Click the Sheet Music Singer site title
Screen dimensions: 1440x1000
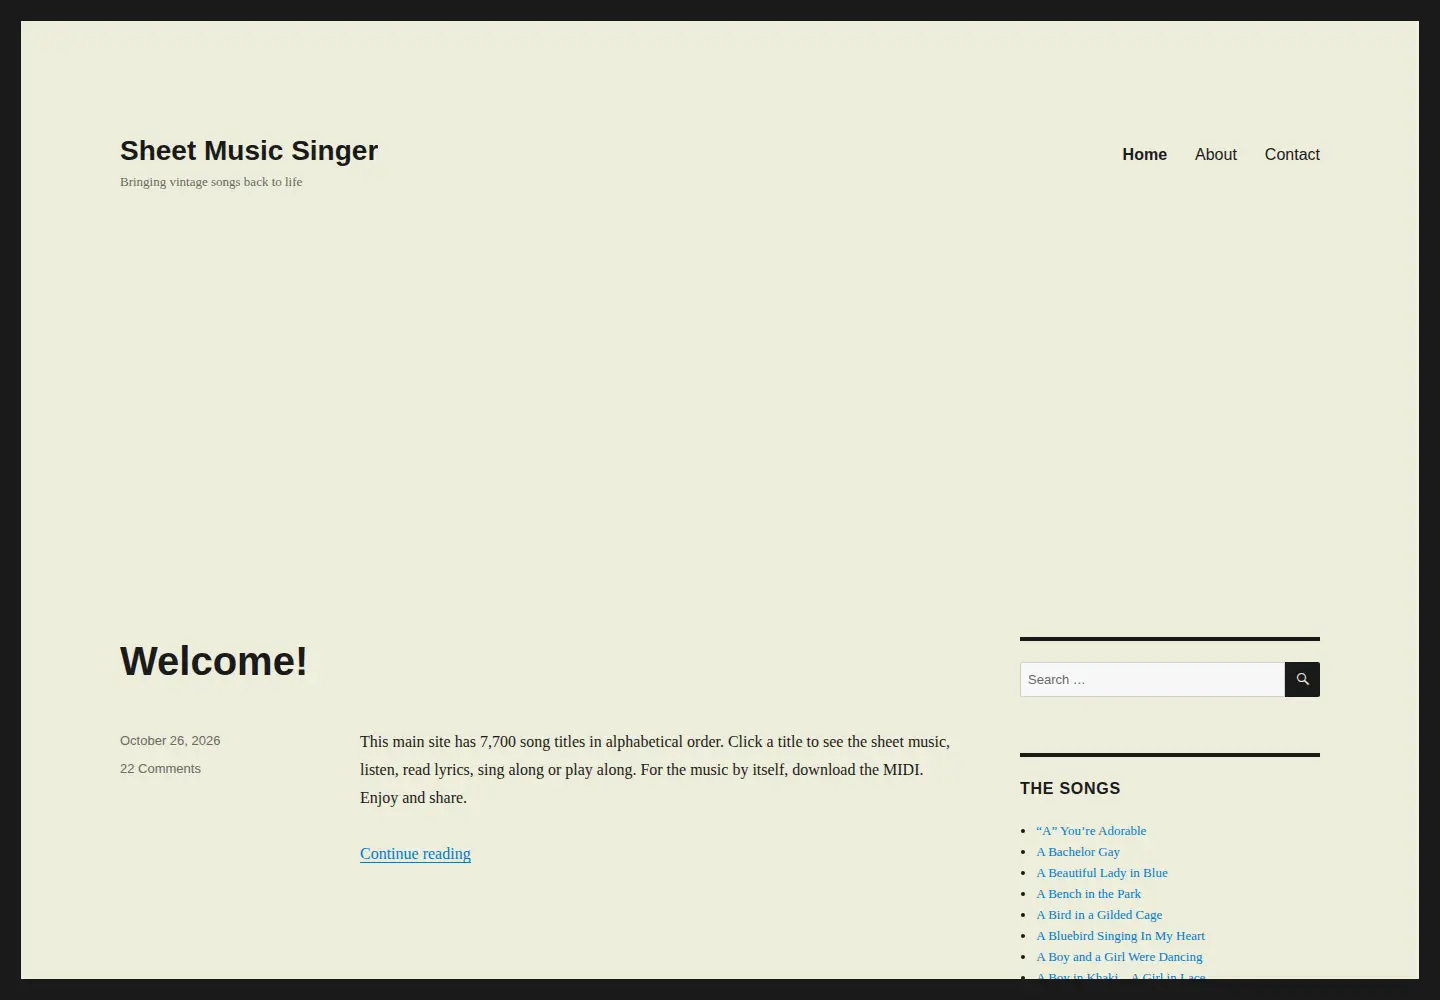(x=249, y=150)
